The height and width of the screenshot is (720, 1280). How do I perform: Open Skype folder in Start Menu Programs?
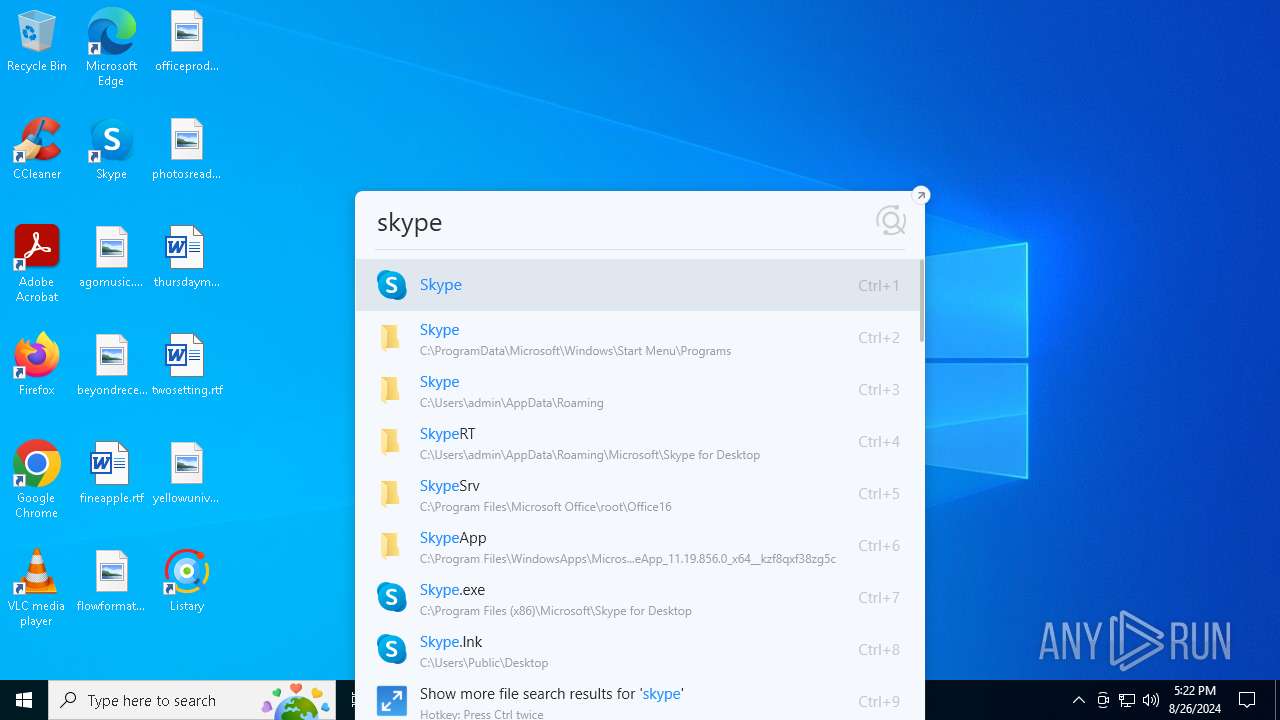point(637,339)
